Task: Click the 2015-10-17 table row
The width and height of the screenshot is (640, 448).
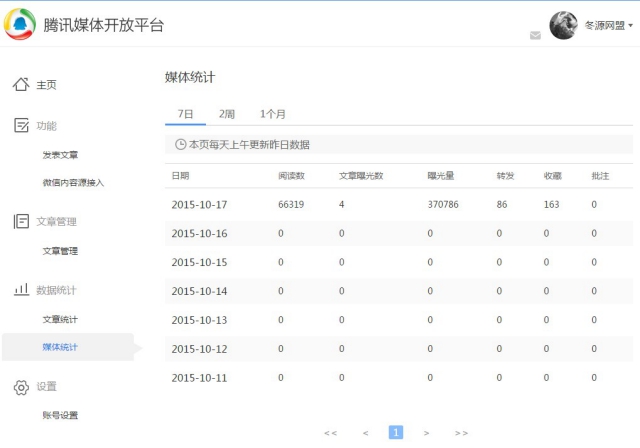Action: pos(400,205)
